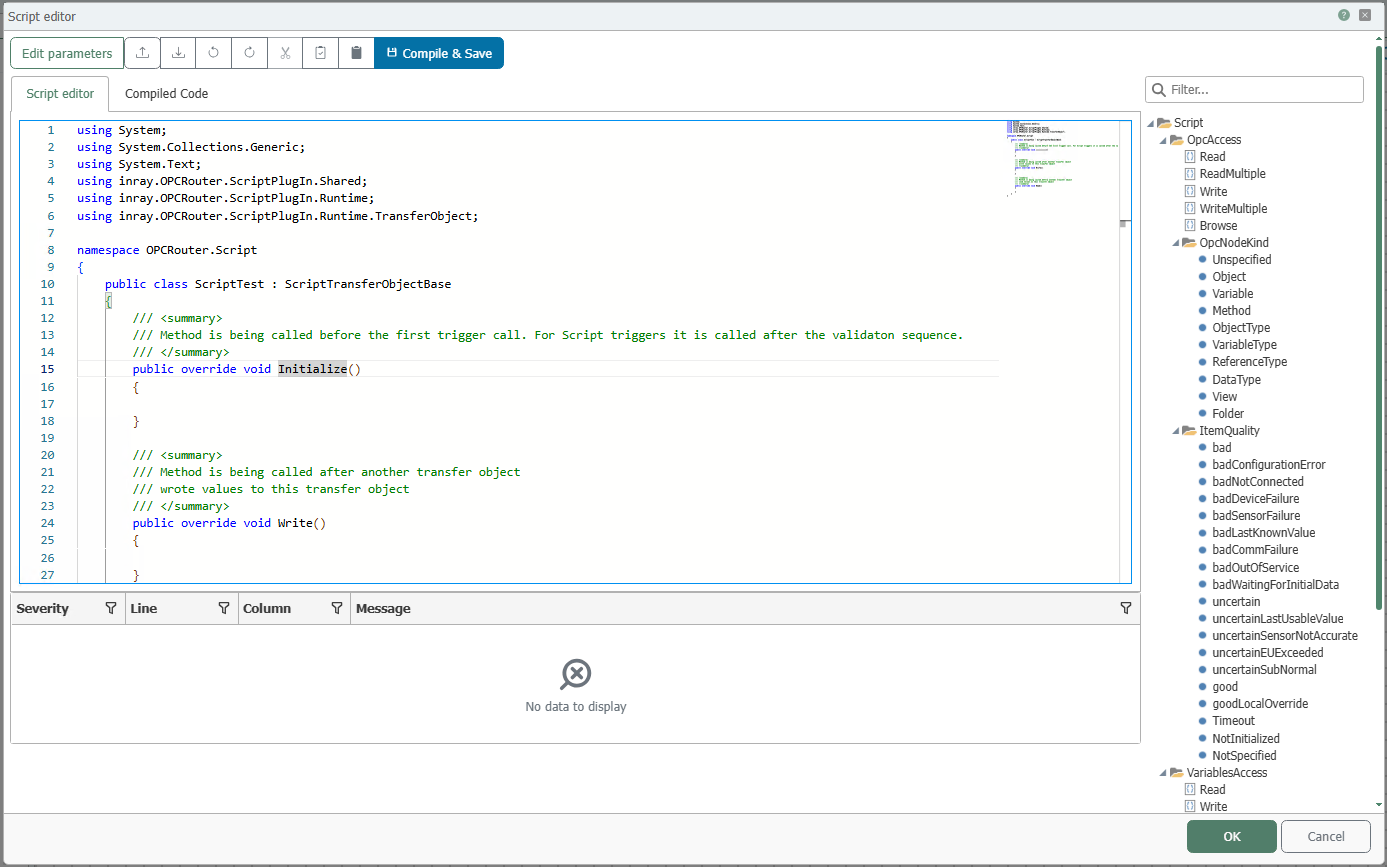Click the copy clipboard icon
This screenshot has height=867, width=1387.
[x=321, y=53]
